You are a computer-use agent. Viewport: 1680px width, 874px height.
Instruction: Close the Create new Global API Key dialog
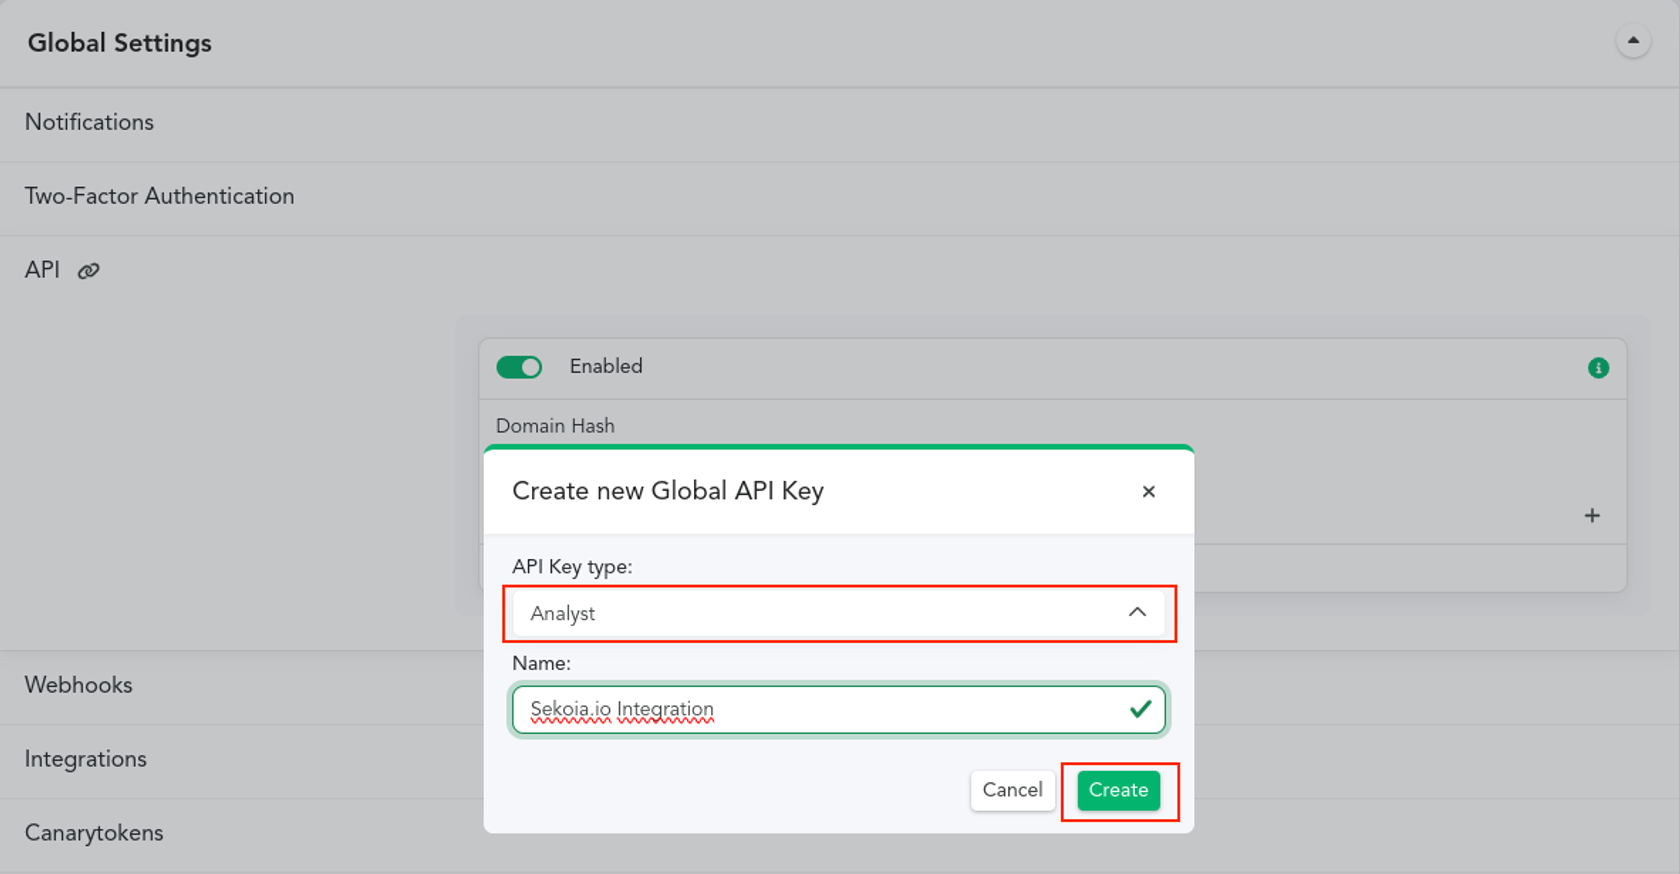coord(1148,491)
